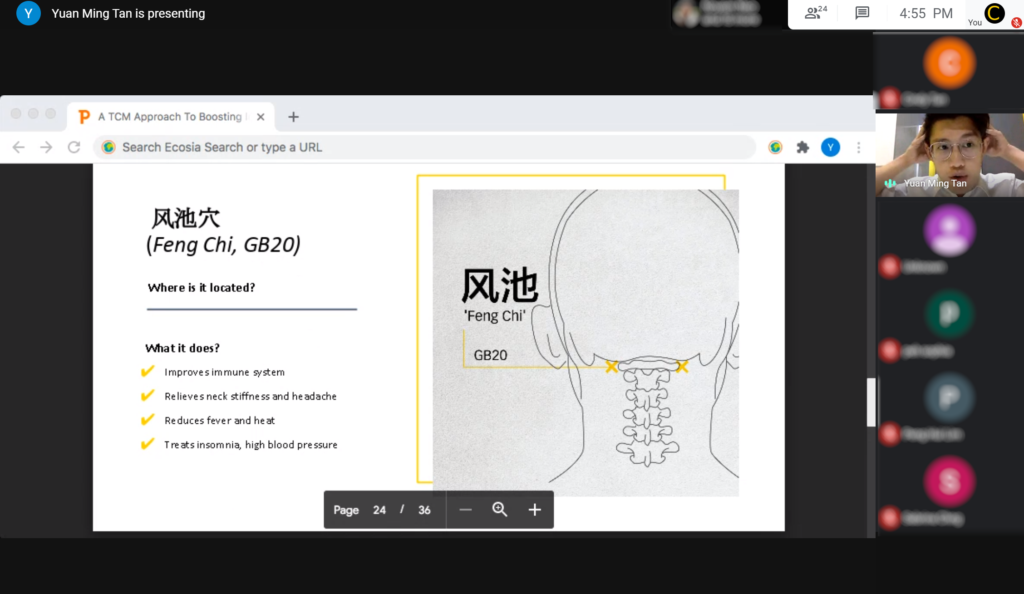Click your own 'You' avatar at top right

point(993,13)
